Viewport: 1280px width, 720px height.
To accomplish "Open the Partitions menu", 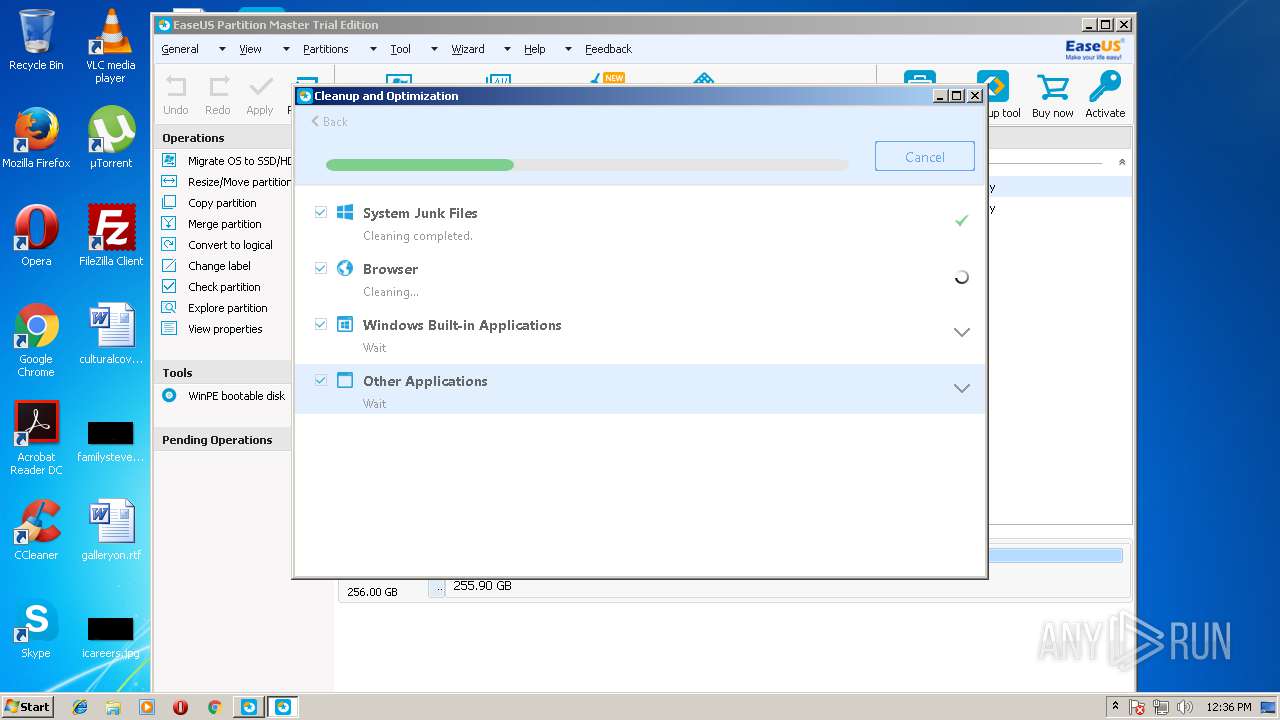I will point(326,49).
